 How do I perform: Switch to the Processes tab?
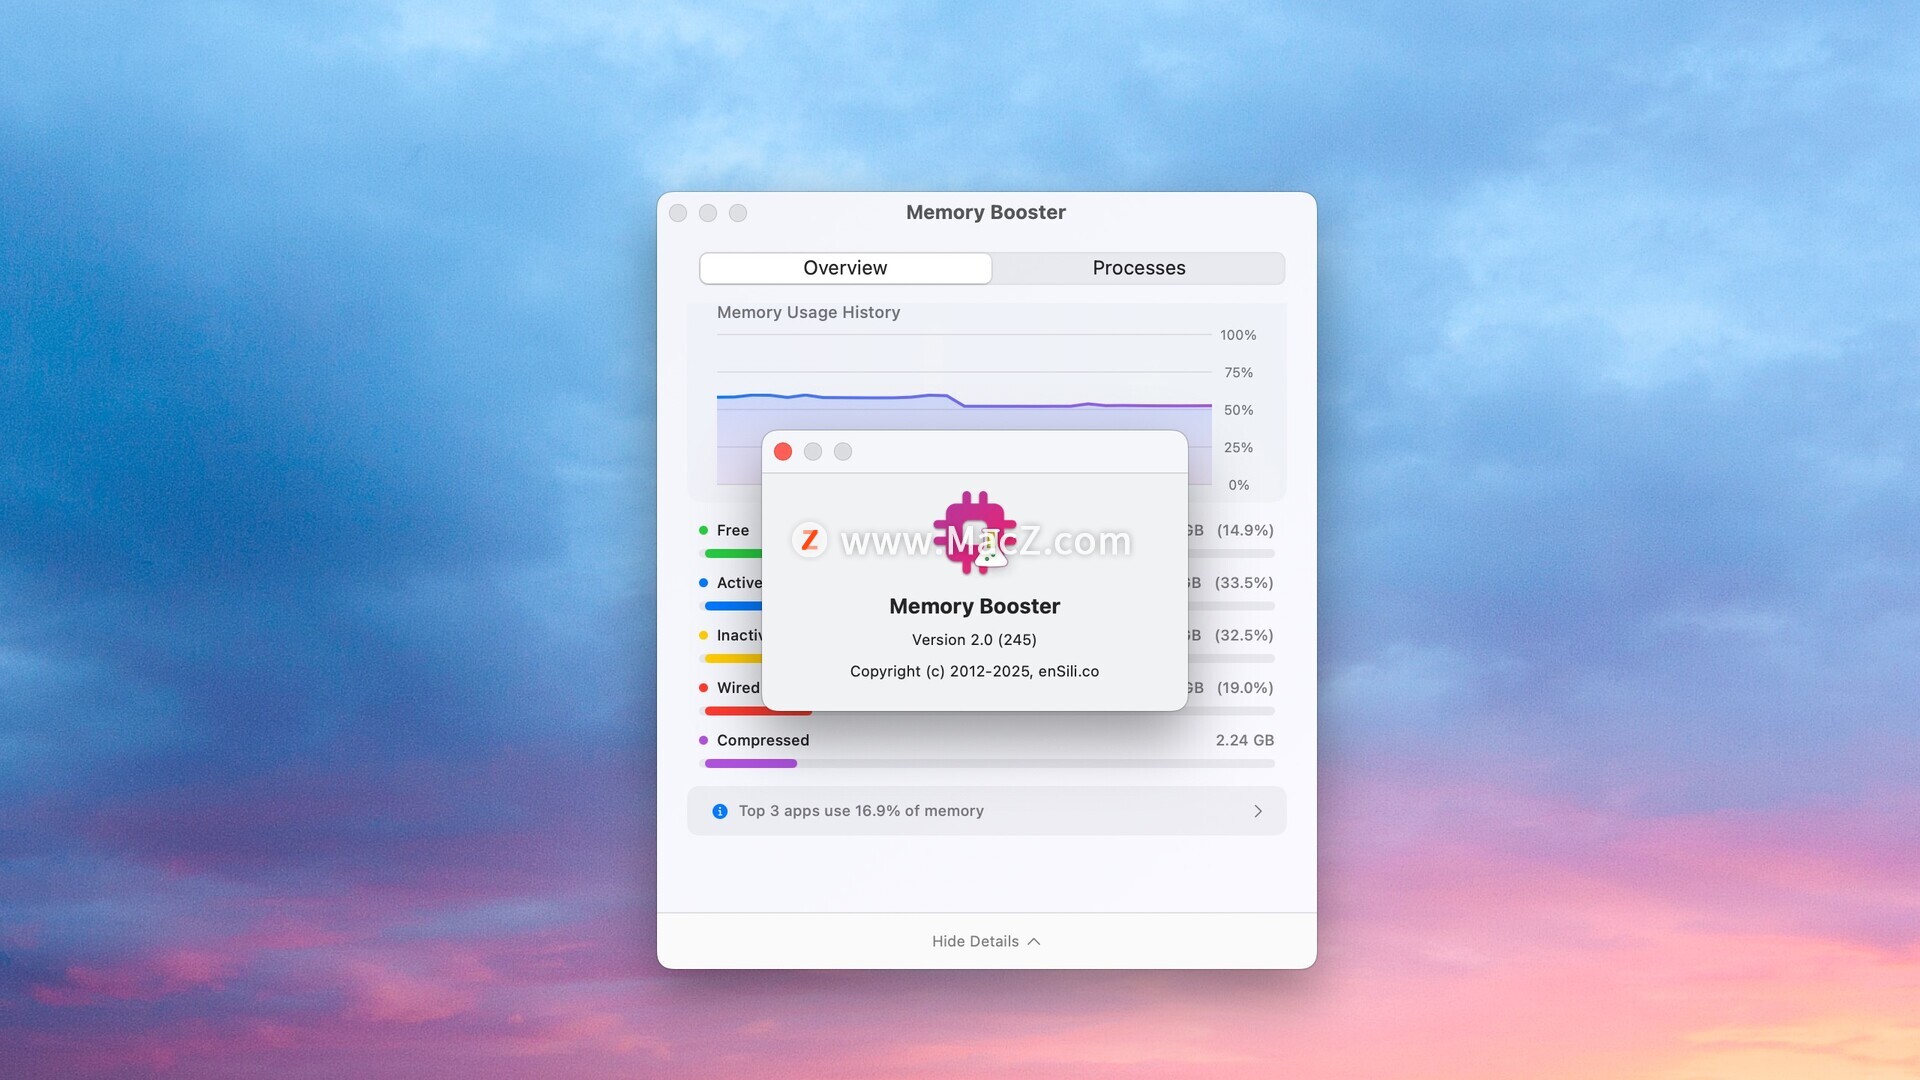click(x=1138, y=268)
